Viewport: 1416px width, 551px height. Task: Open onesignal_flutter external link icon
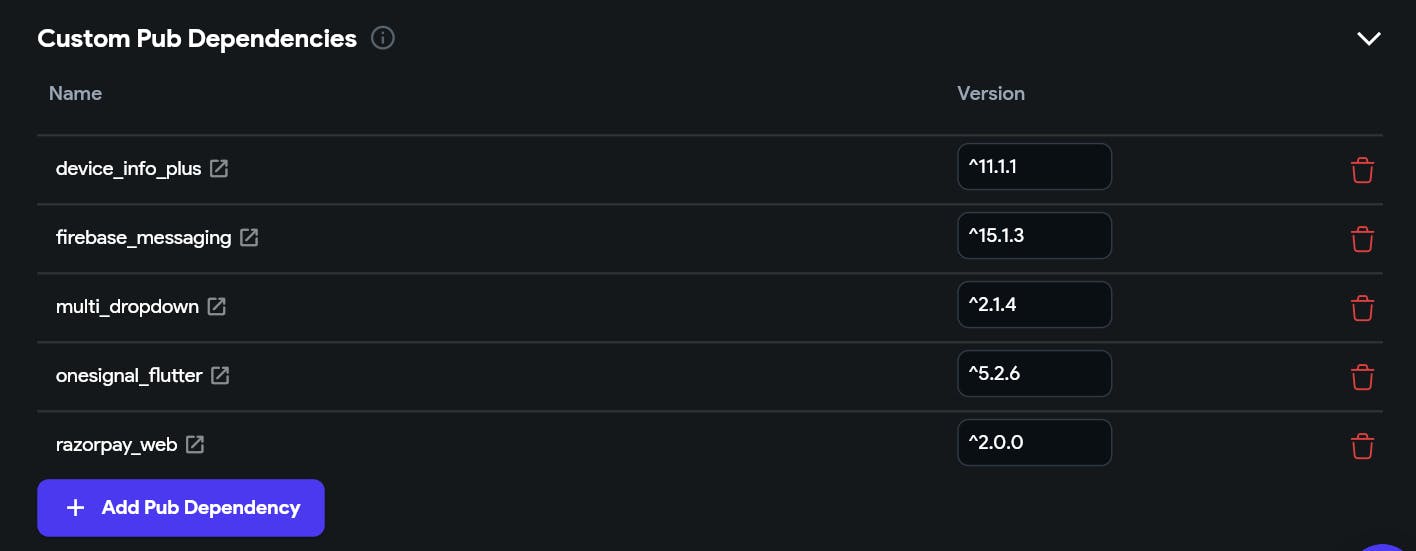point(220,375)
